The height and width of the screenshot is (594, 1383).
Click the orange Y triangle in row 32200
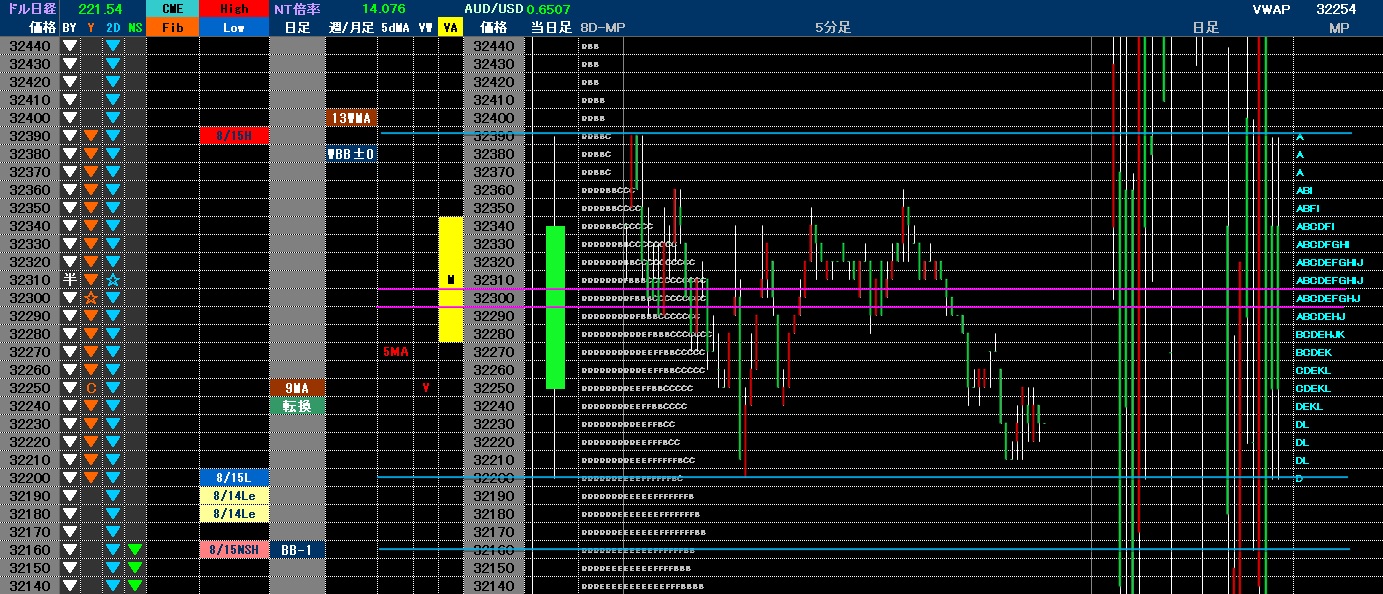(91, 478)
